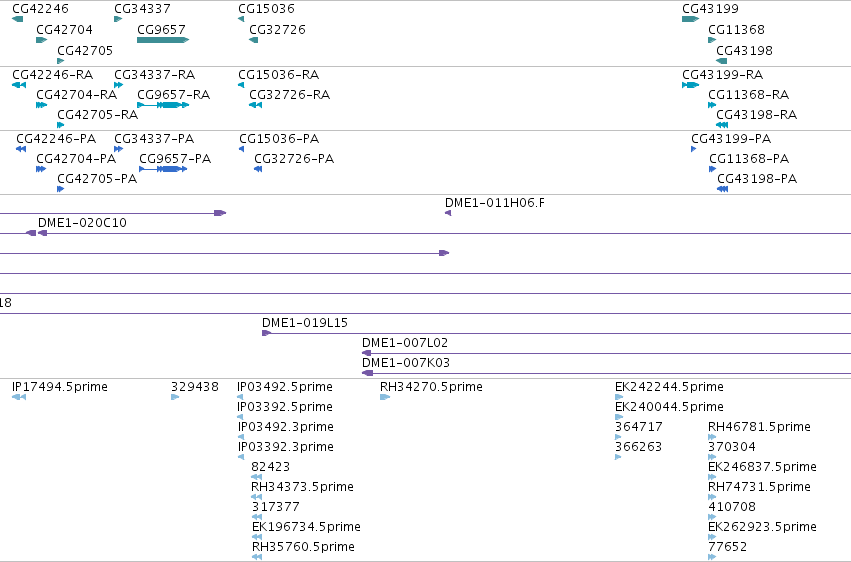Open the CG11368-RA transcript label
The image size is (851, 562).
pyautogui.click(x=748, y=94)
